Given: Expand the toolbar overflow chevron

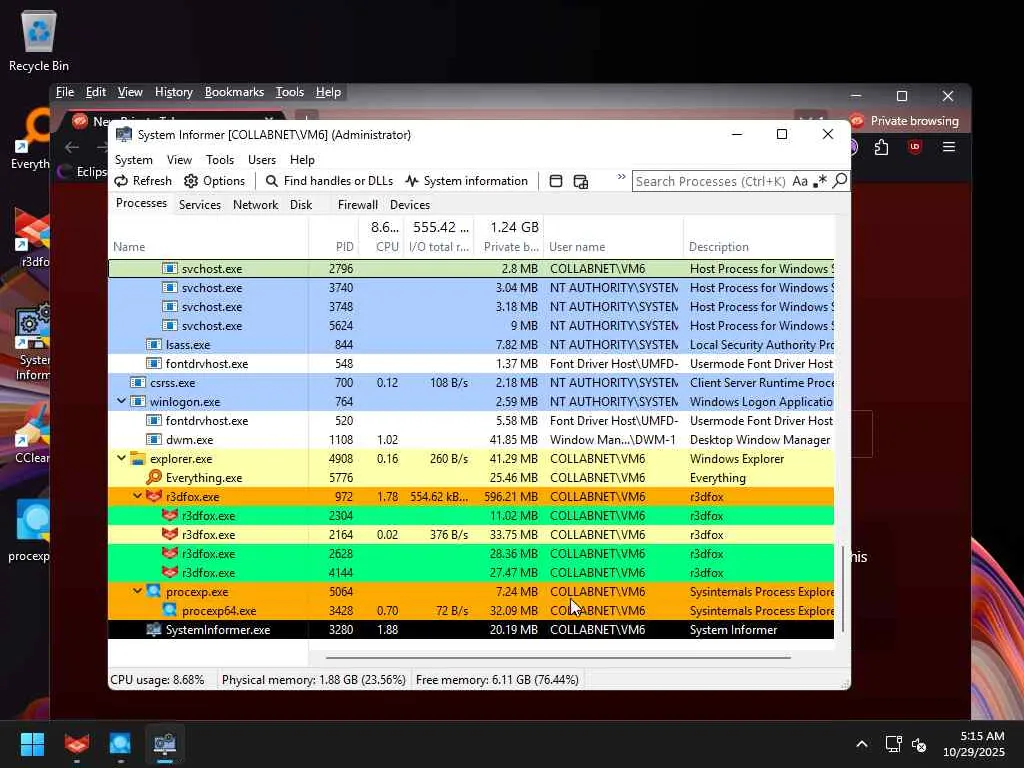Looking at the screenshot, I should (x=621, y=177).
